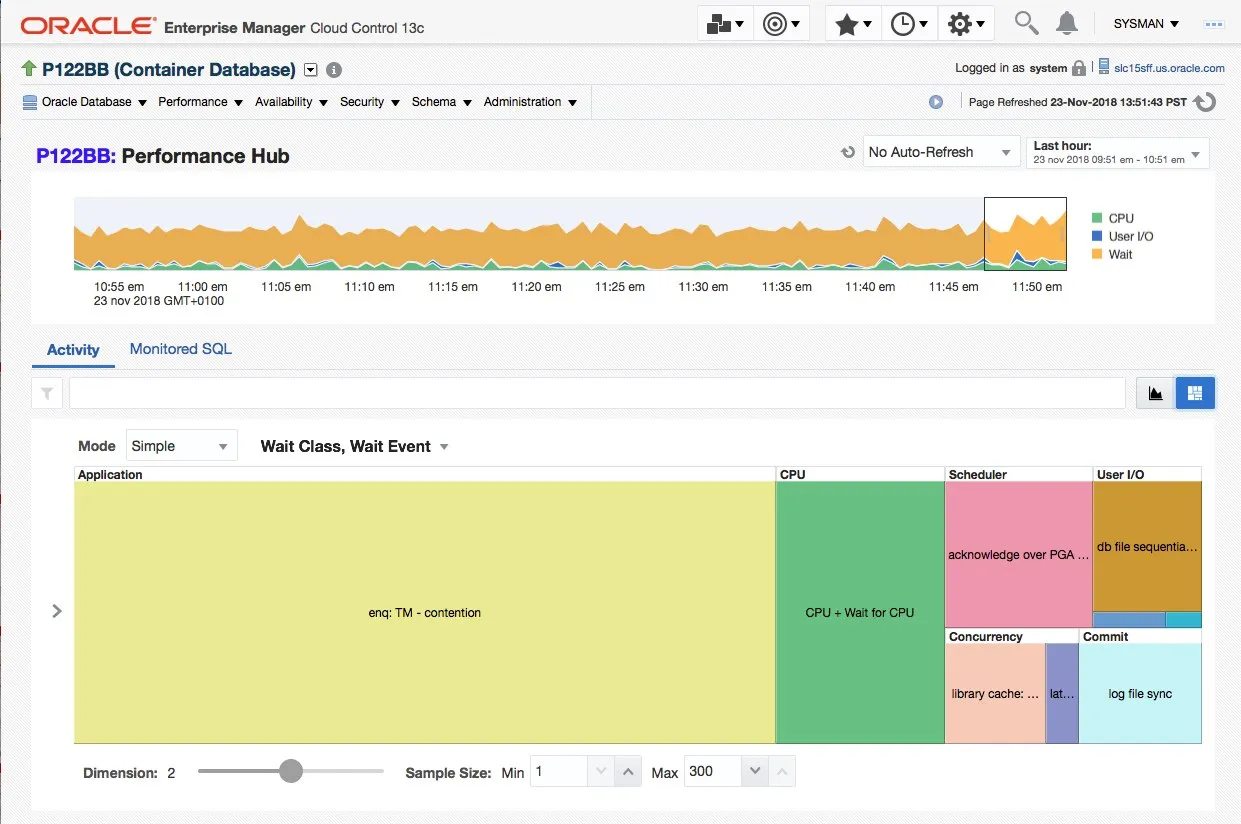Click the search magnifier icon
The image size is (1241, 824).
[x=1026, y=23]
